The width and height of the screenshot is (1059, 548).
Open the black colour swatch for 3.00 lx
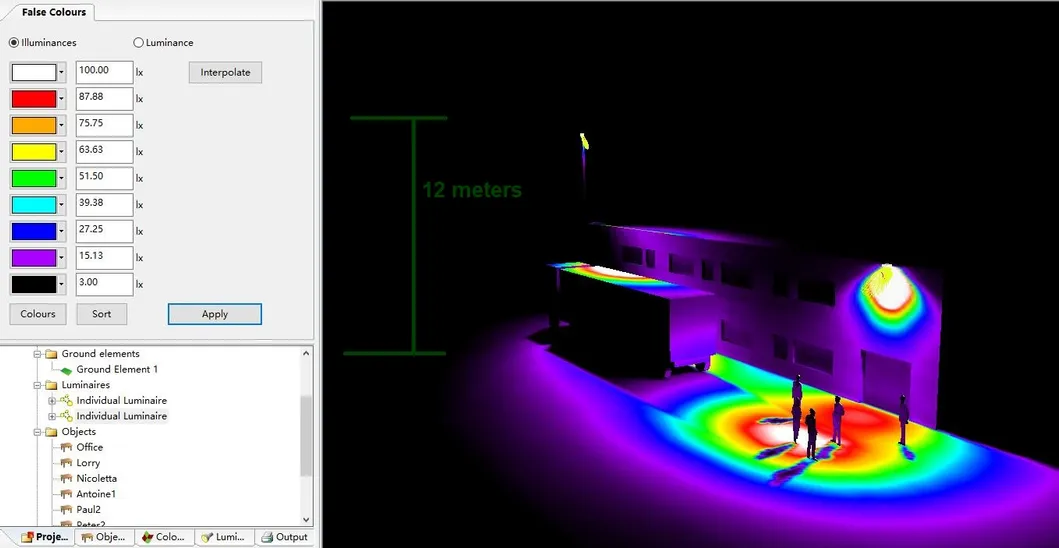[x=34, y=284]
